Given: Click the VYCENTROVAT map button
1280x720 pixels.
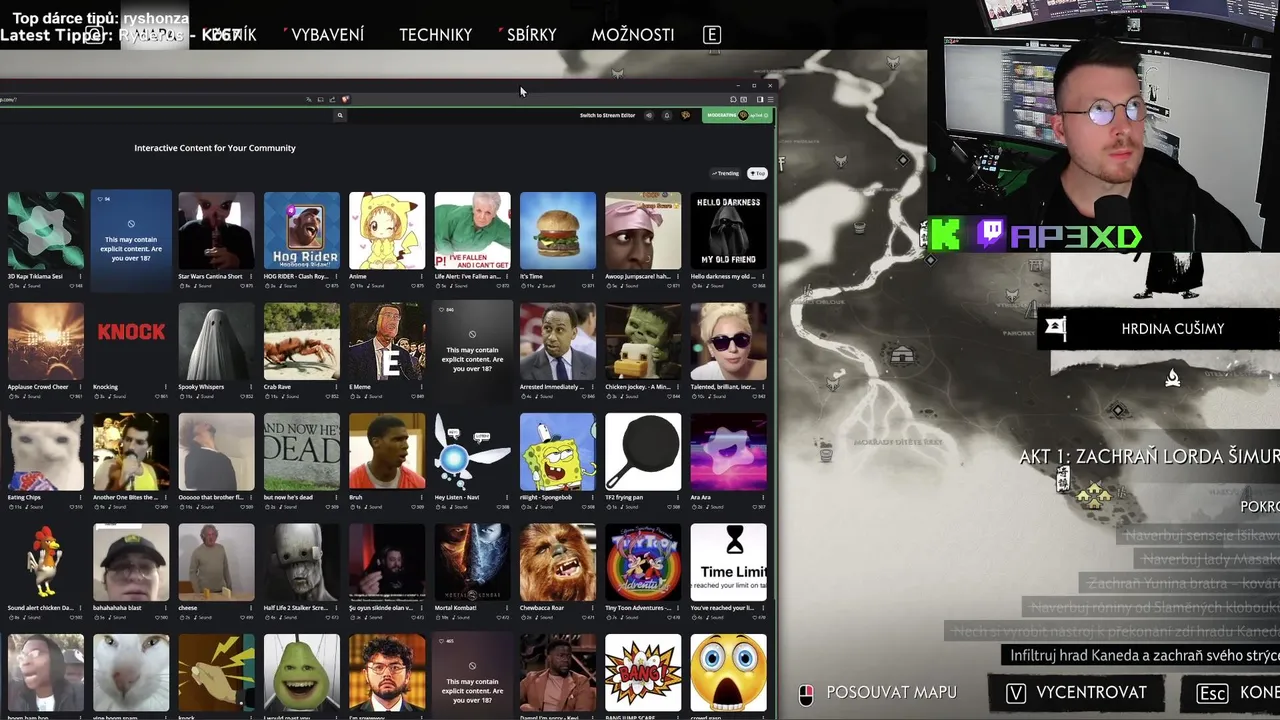Looking at the screenshot, I should point(1076,692).
